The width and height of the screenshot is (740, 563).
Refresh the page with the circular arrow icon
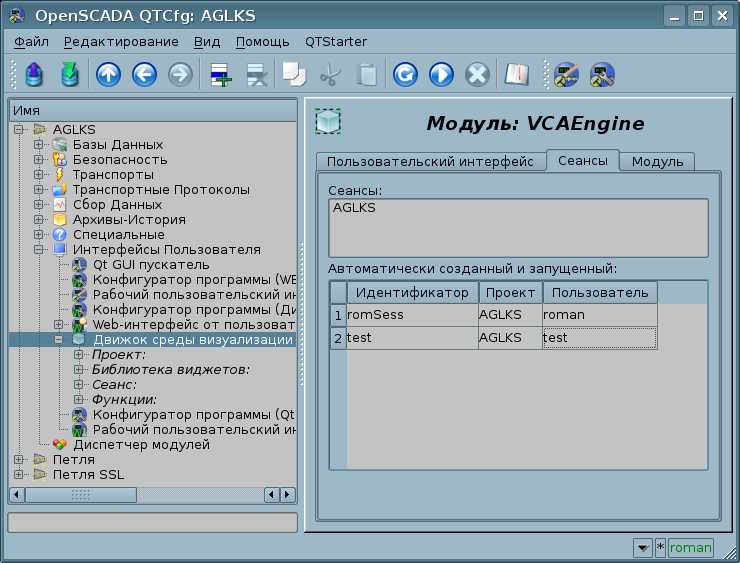tap(405, 75)
